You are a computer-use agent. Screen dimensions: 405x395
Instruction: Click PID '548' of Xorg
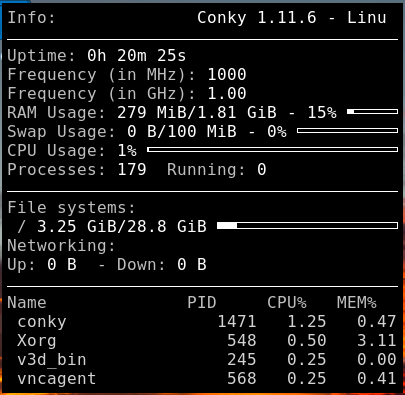242,341
